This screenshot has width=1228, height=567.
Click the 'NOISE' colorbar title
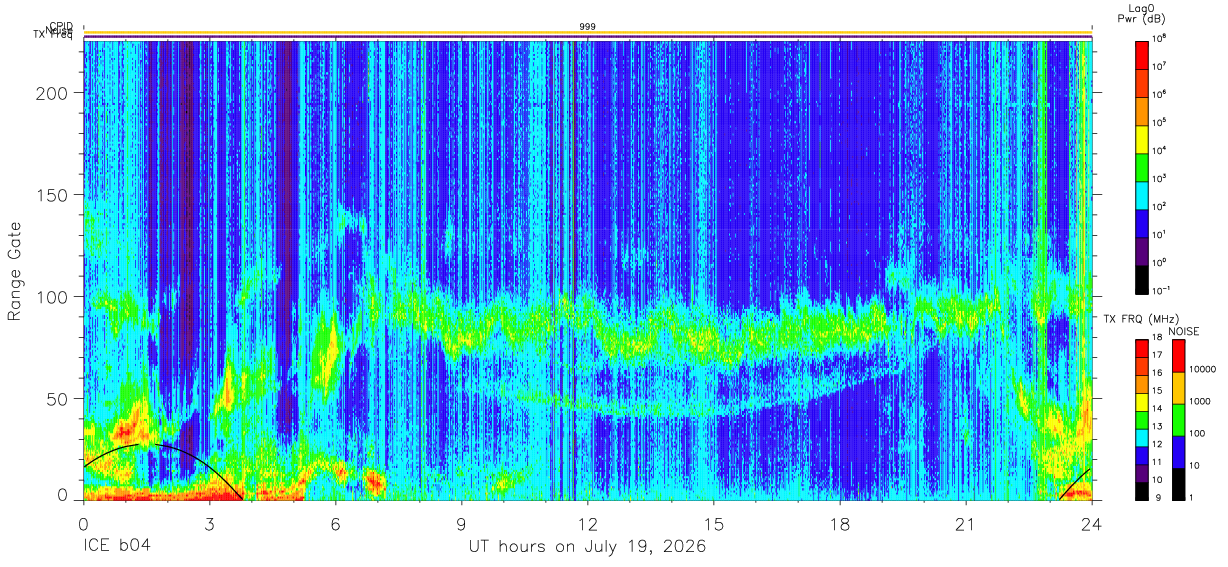click(x=1186, y=330)
